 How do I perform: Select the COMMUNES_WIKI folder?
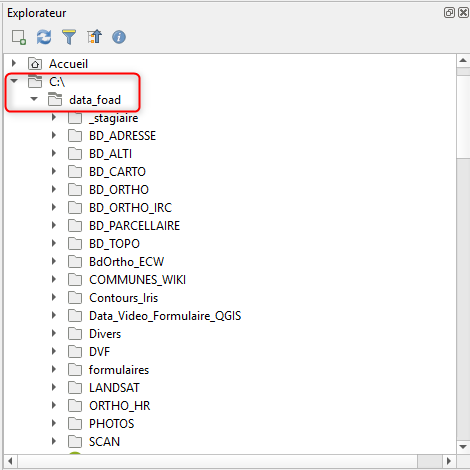click(x=137, y=280)
